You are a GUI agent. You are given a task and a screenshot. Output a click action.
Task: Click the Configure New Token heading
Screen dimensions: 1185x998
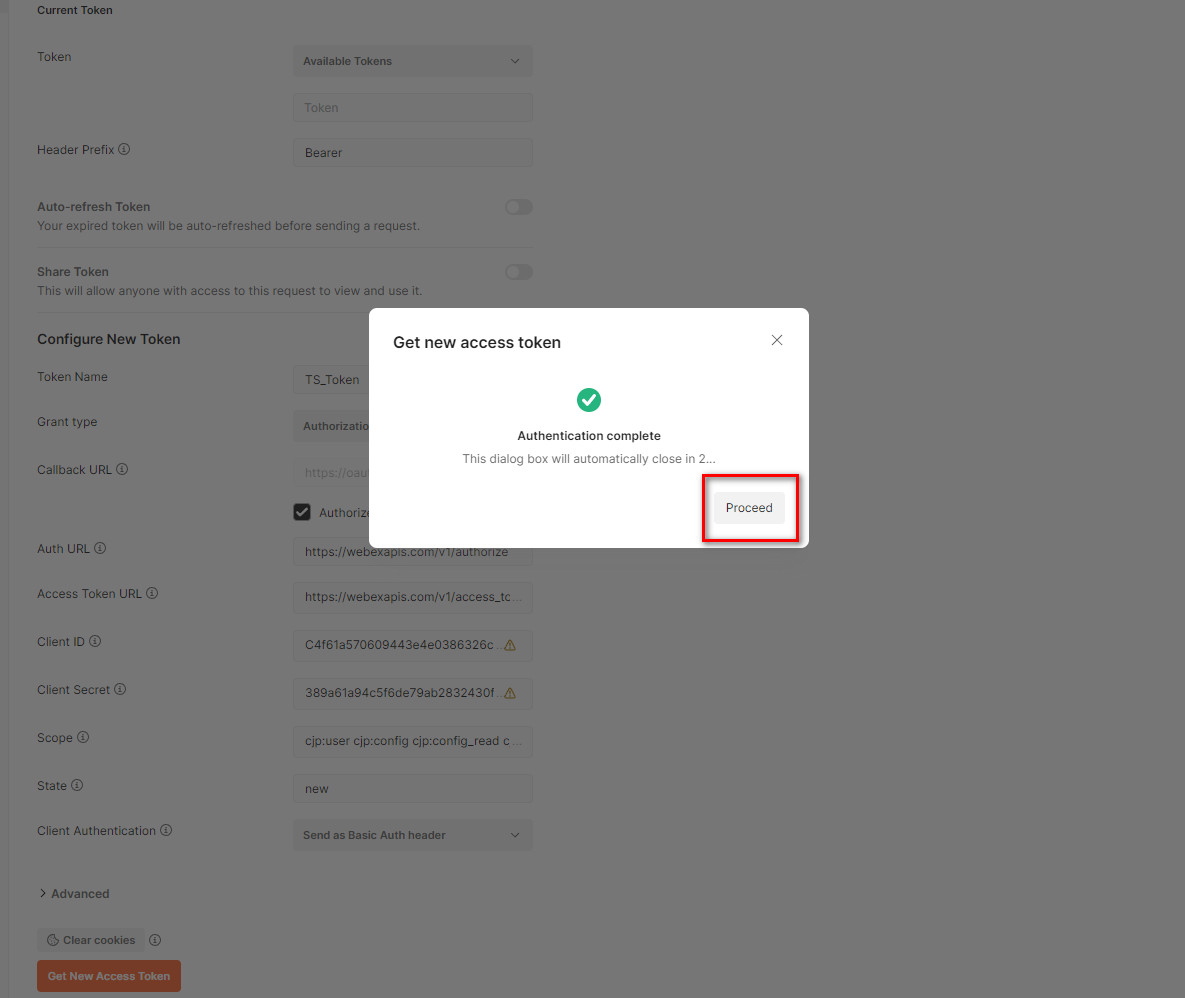(x=109, y=339)
